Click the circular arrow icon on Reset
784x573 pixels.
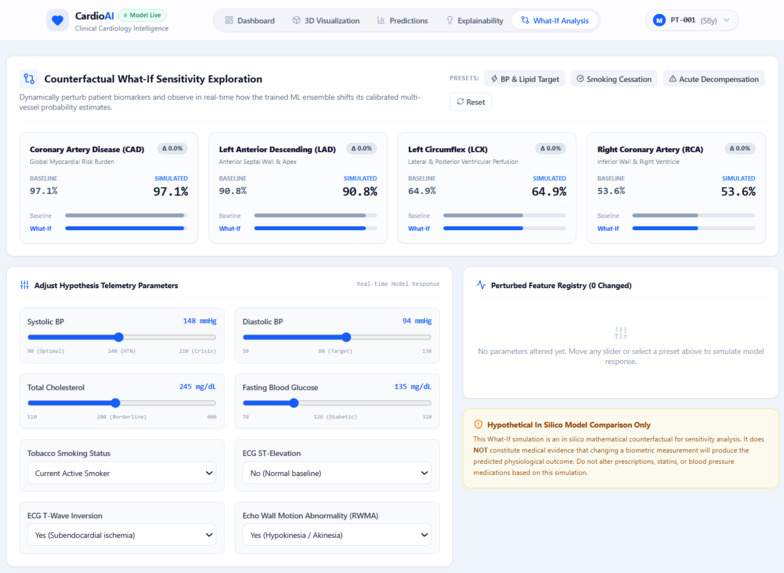point(460,102)
